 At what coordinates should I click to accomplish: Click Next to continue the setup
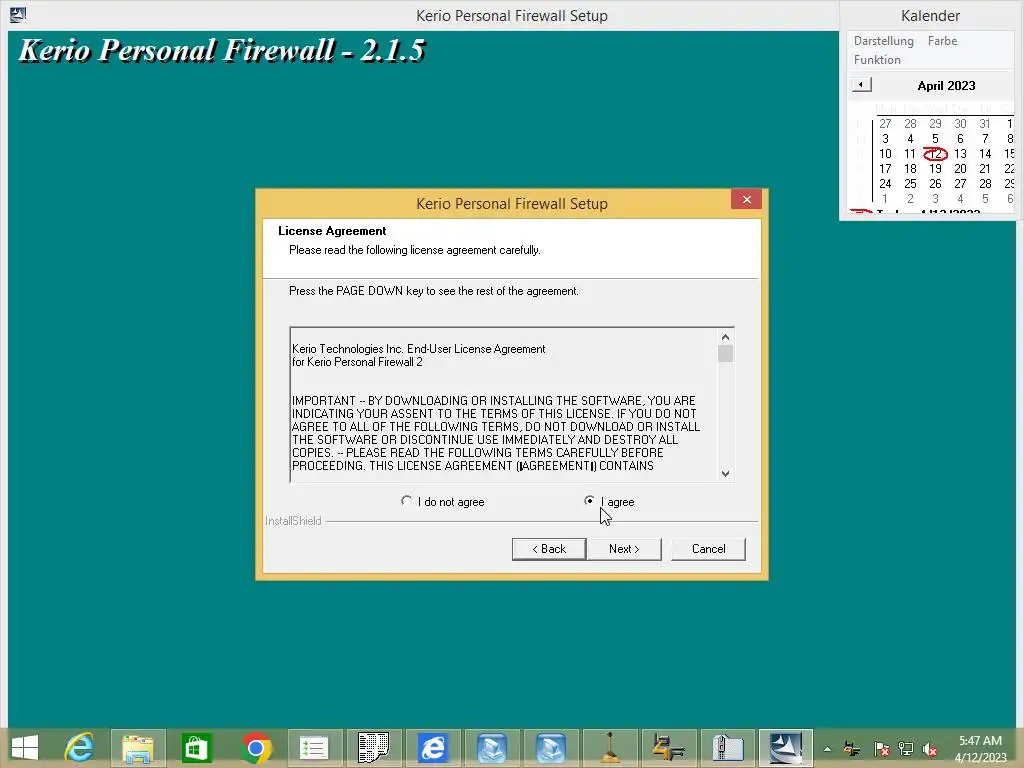click(x=624, y=549)
